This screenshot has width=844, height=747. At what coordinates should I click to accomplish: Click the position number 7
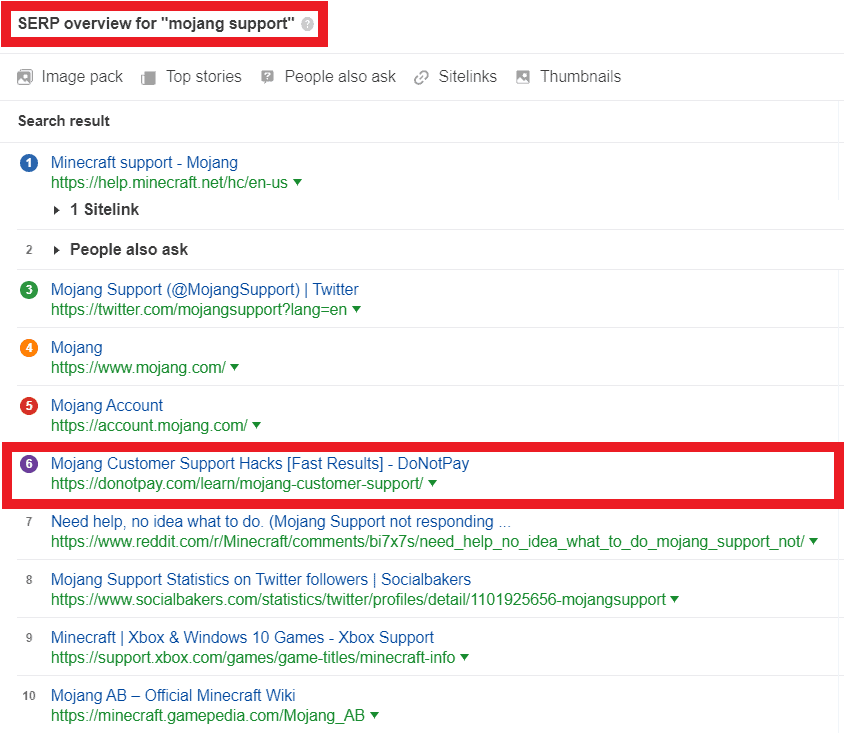(x=29, y=522)
